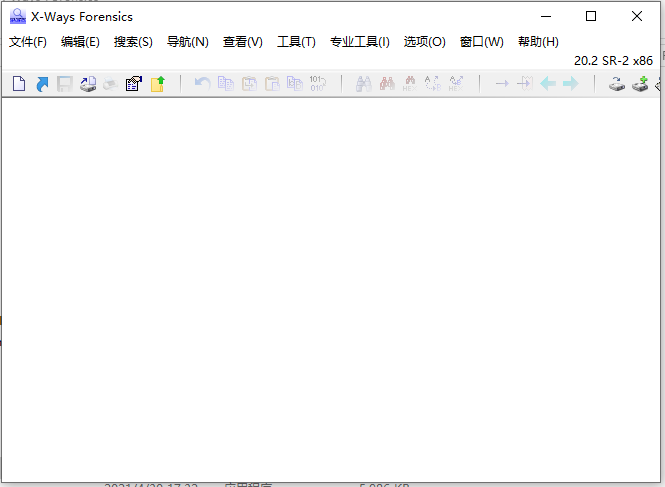
Task: Click the binoculars HEX find icon
Action: 410,84
